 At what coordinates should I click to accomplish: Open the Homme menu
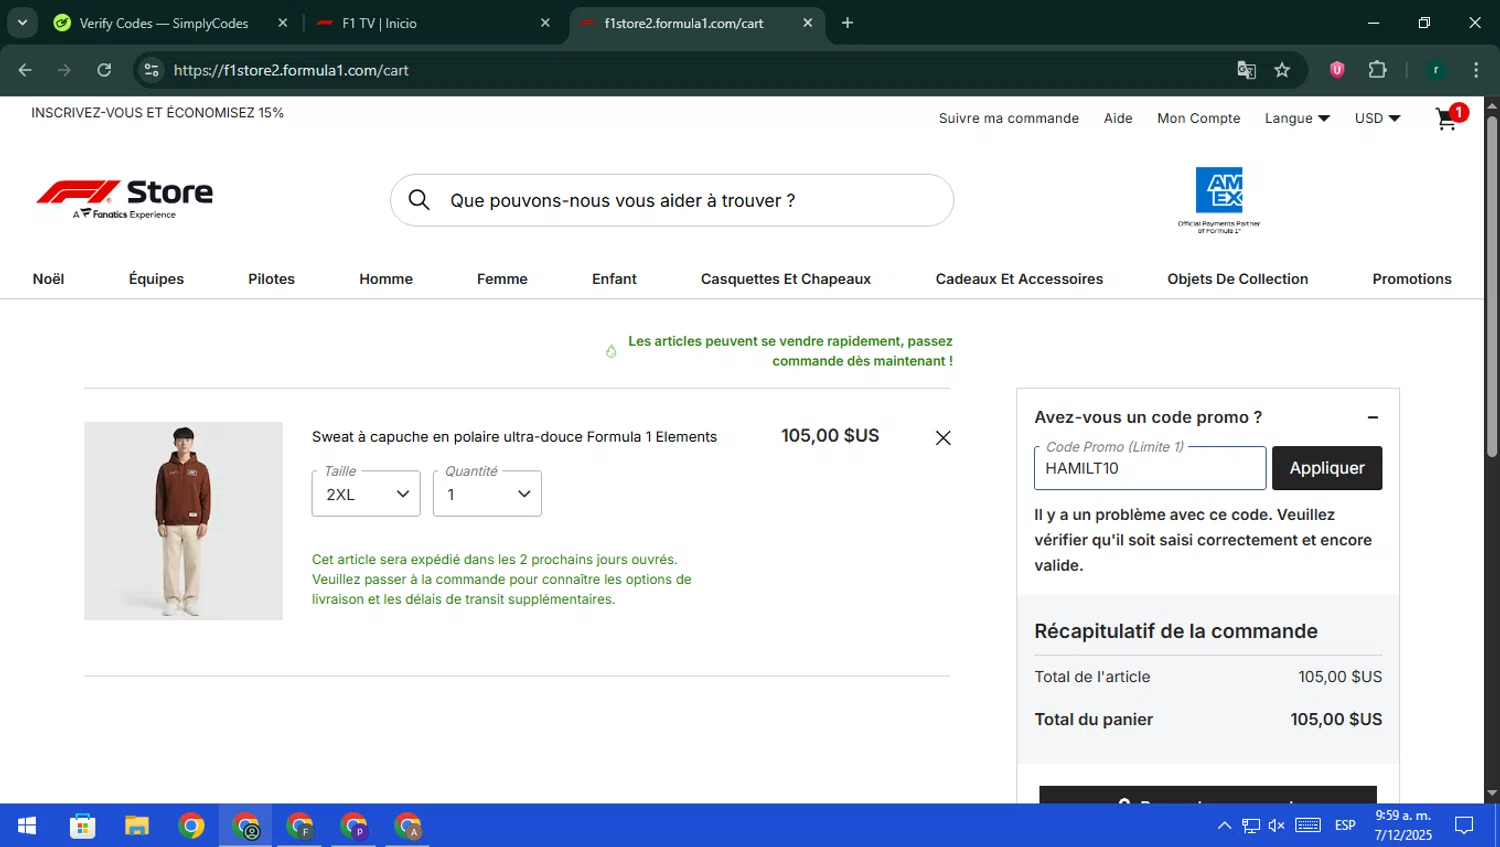(386, 279)
